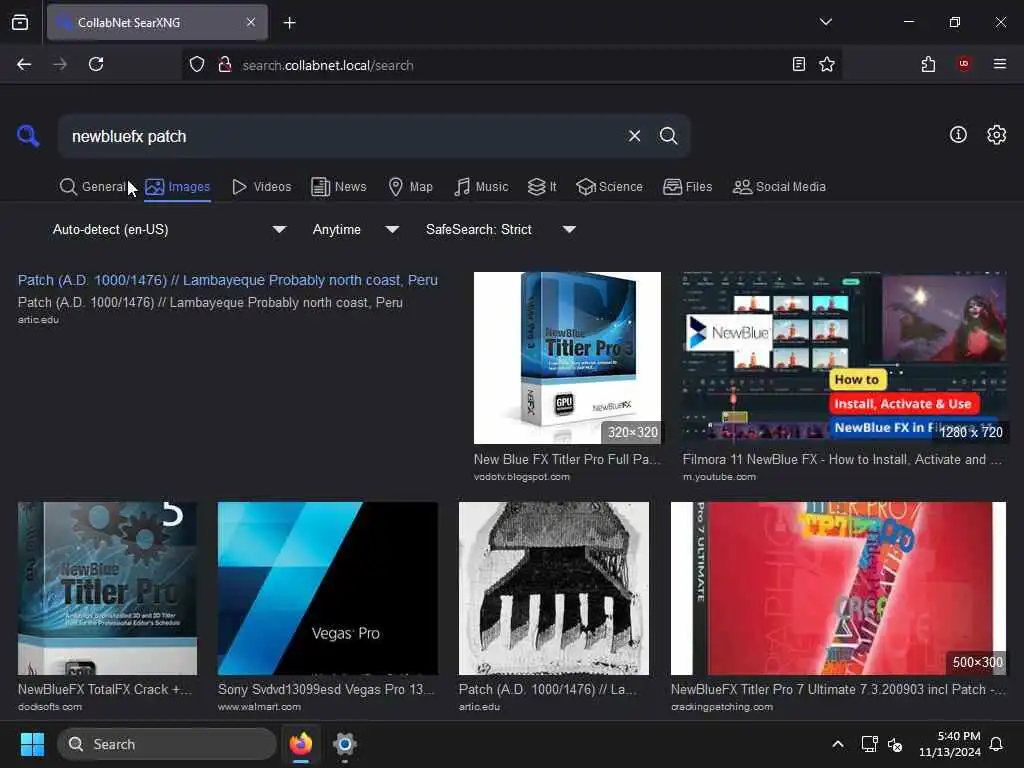Viewport: 1024px width, 768px height.
Task: Open the Anytime time range dropdown
Action: tap(355, 229)
